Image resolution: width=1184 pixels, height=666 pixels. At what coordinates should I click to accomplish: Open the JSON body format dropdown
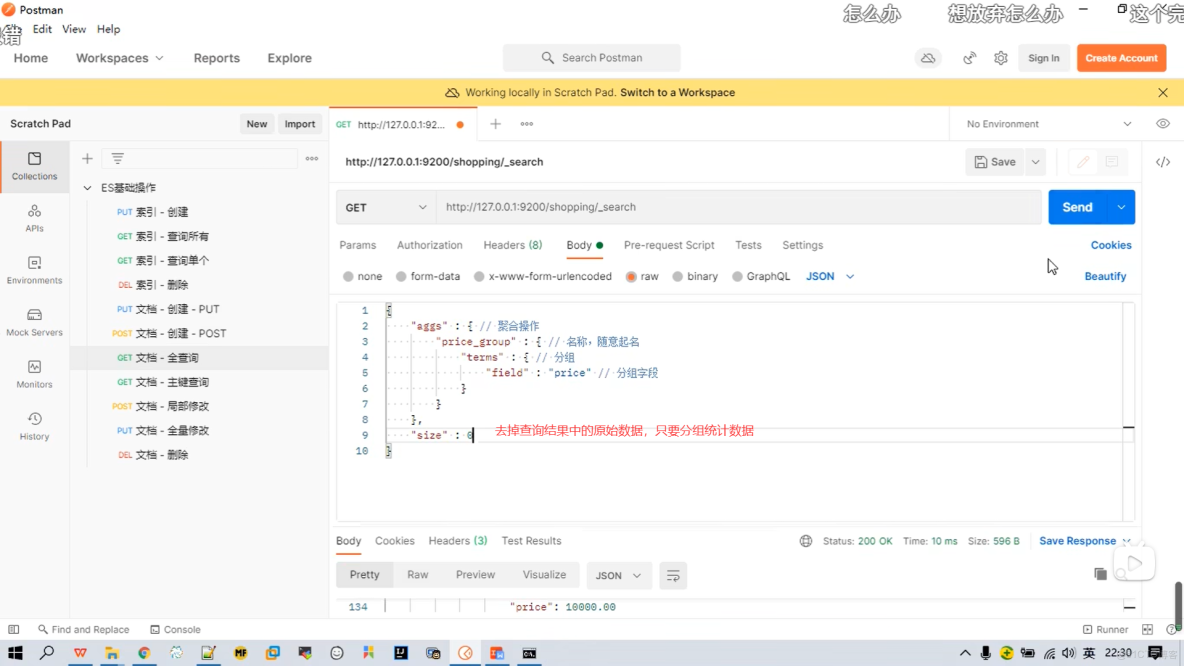click(827, 276)
